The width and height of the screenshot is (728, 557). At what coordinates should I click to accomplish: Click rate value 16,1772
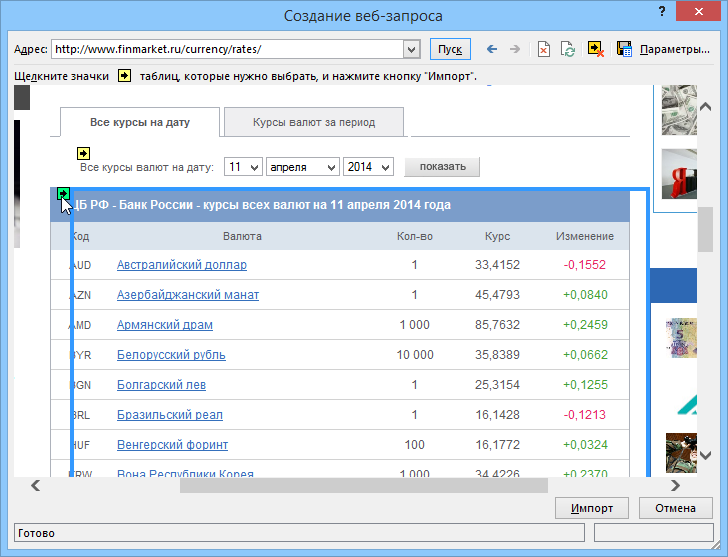[x=497, y=445]
